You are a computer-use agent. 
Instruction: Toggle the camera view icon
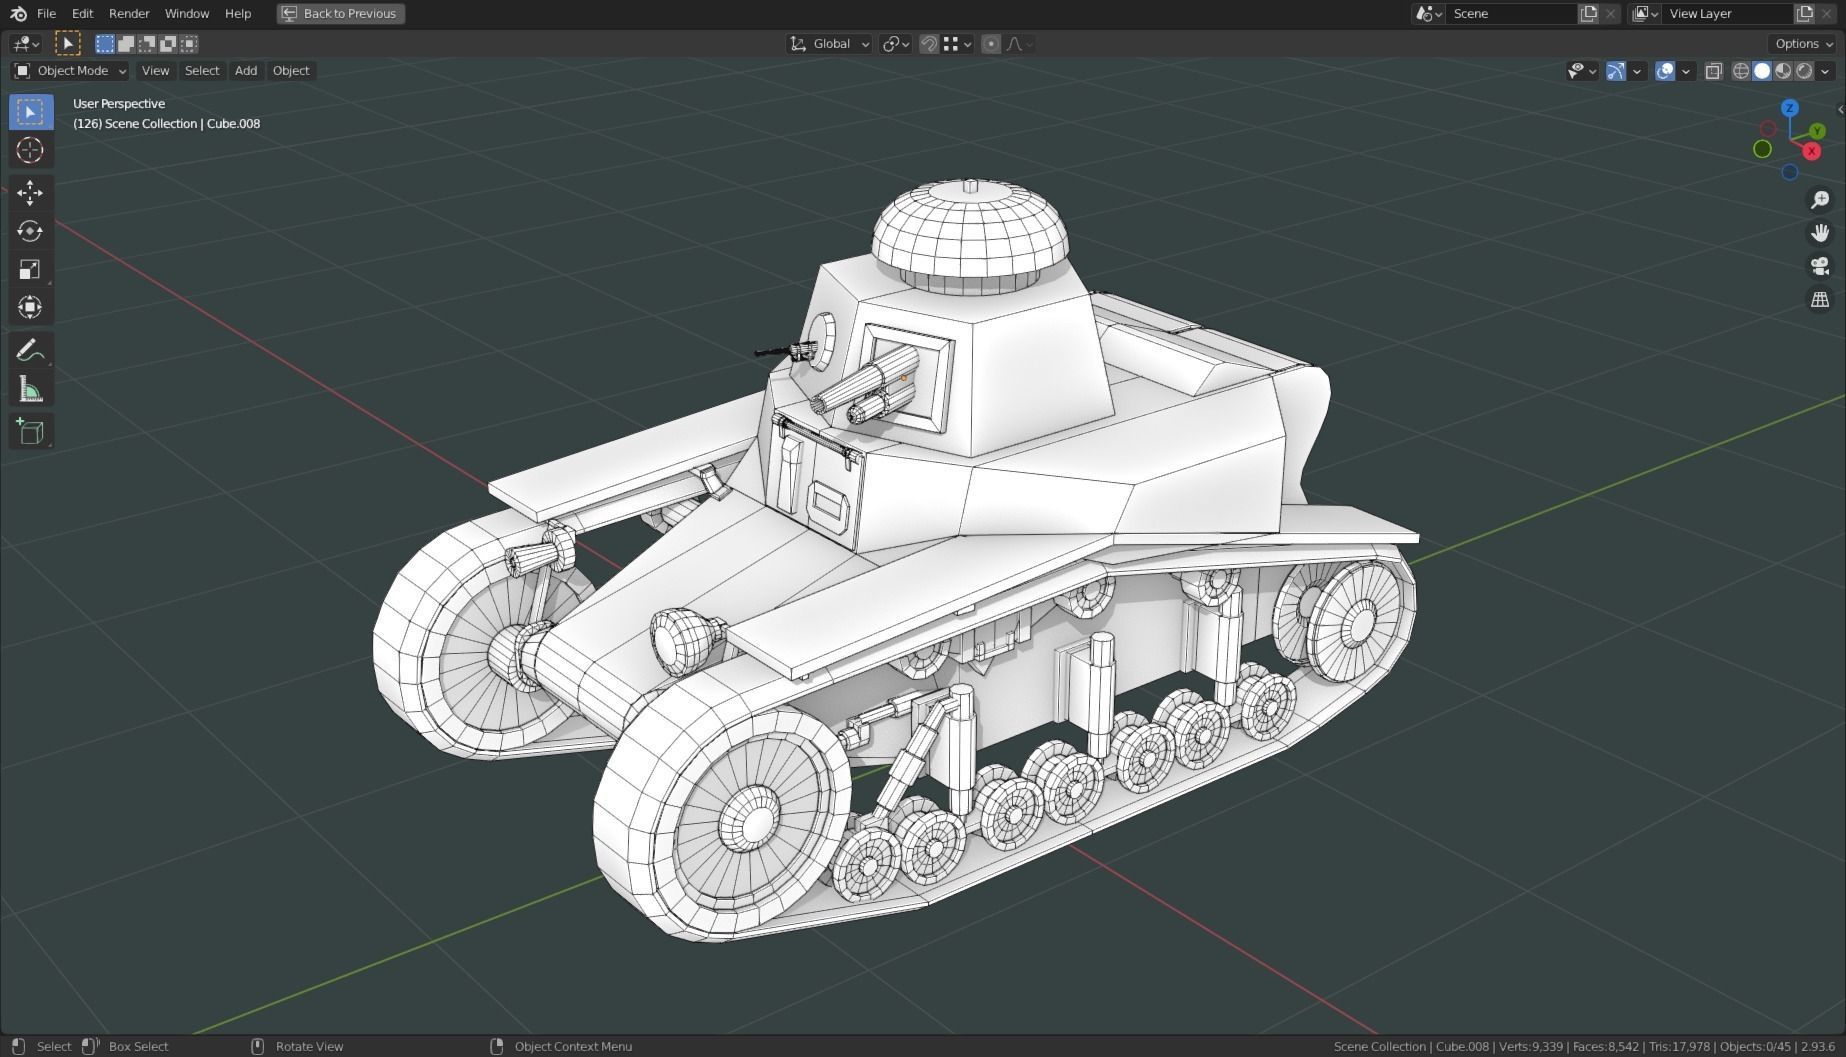1820,266
